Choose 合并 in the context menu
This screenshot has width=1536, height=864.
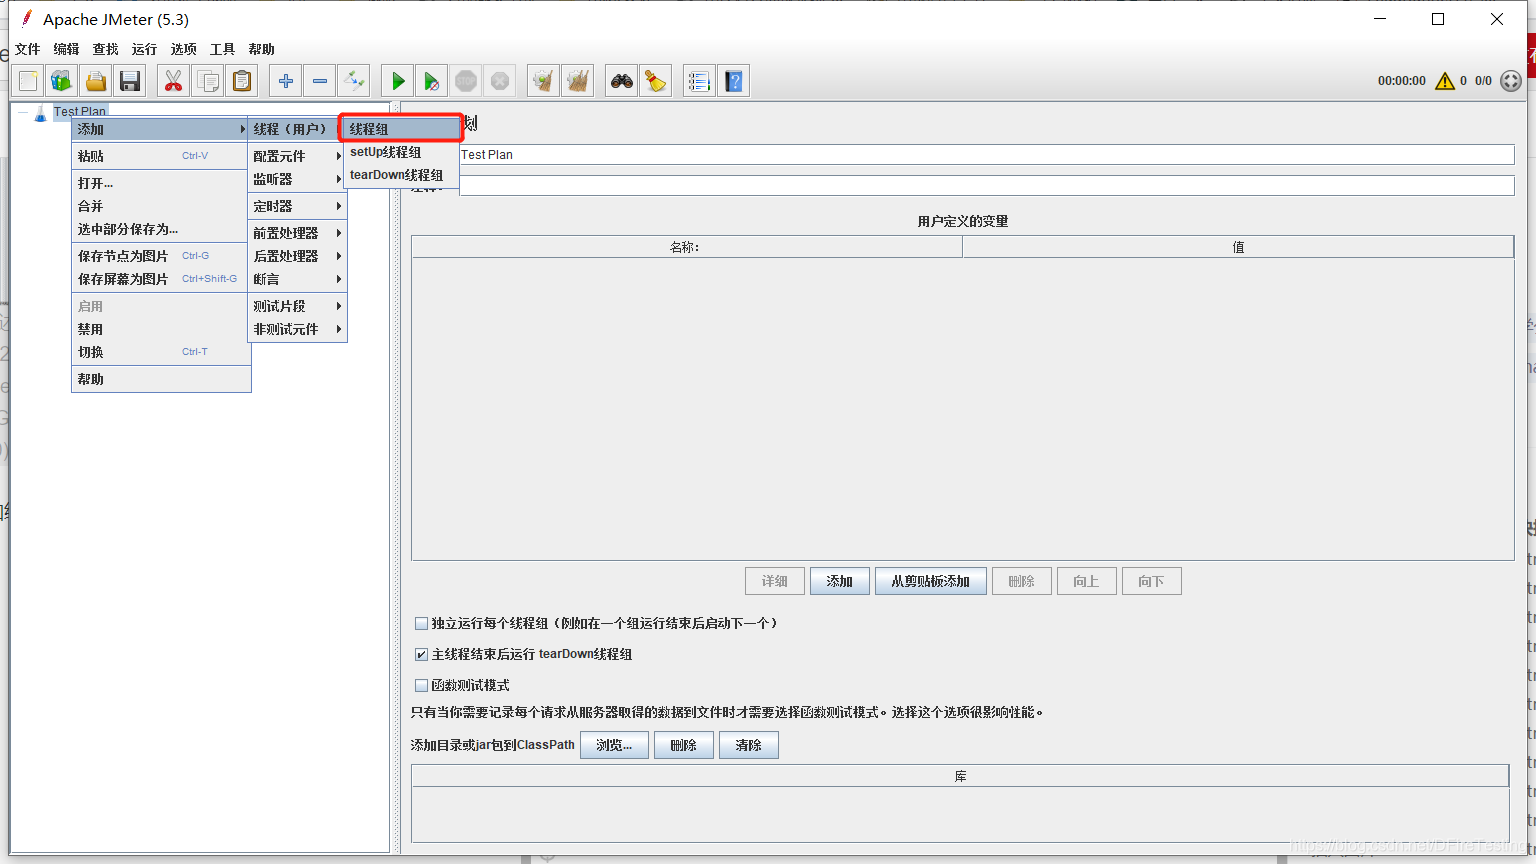click(160, 206)
